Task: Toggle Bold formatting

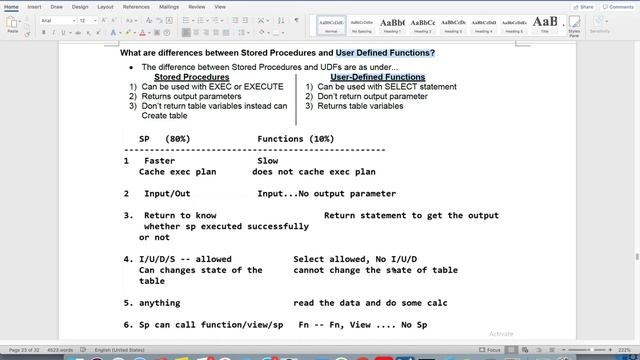Action: (44, 33)
